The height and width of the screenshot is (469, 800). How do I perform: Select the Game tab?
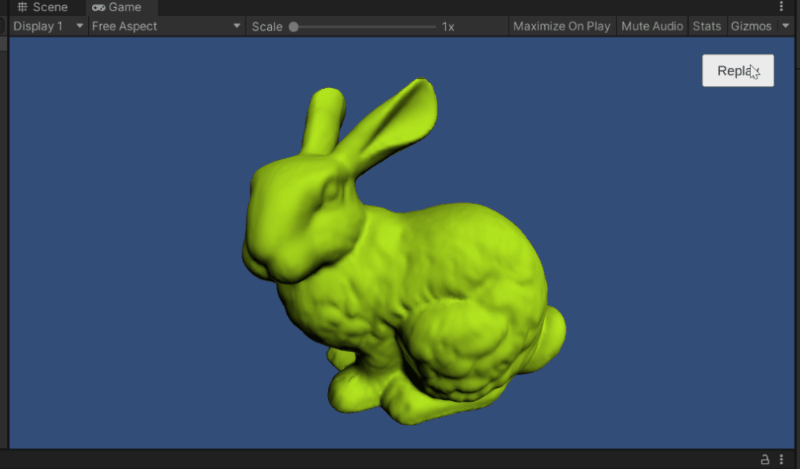(x=117, y=7)
